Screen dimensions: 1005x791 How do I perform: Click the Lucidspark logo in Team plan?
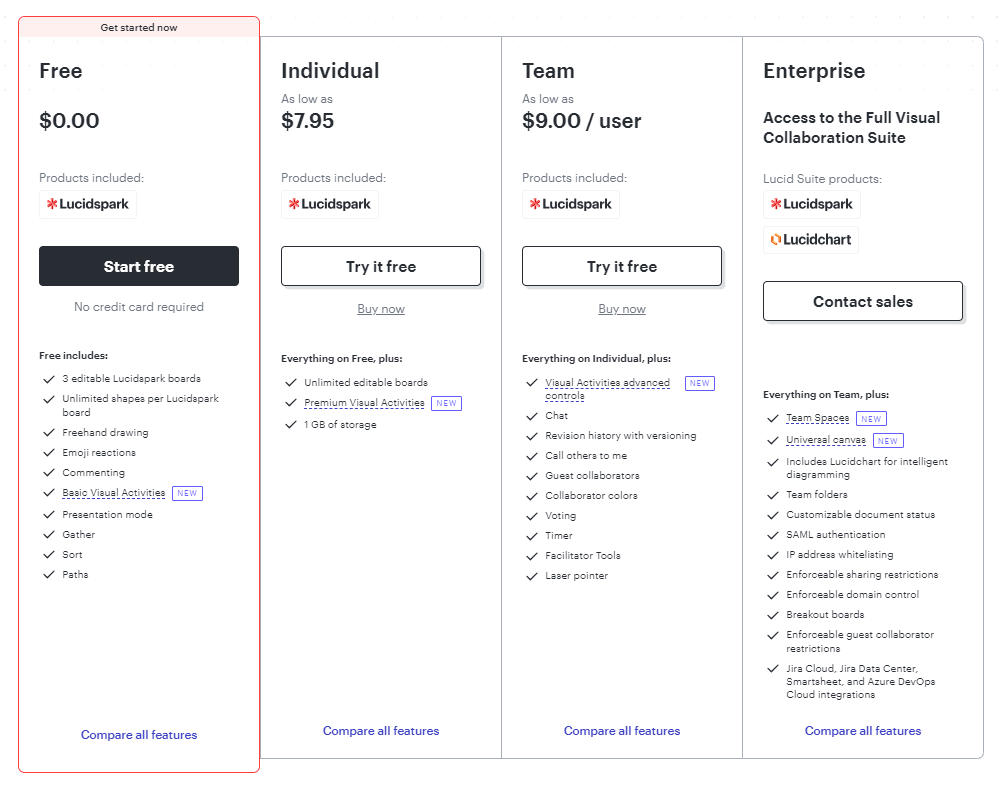pos(571,204)
